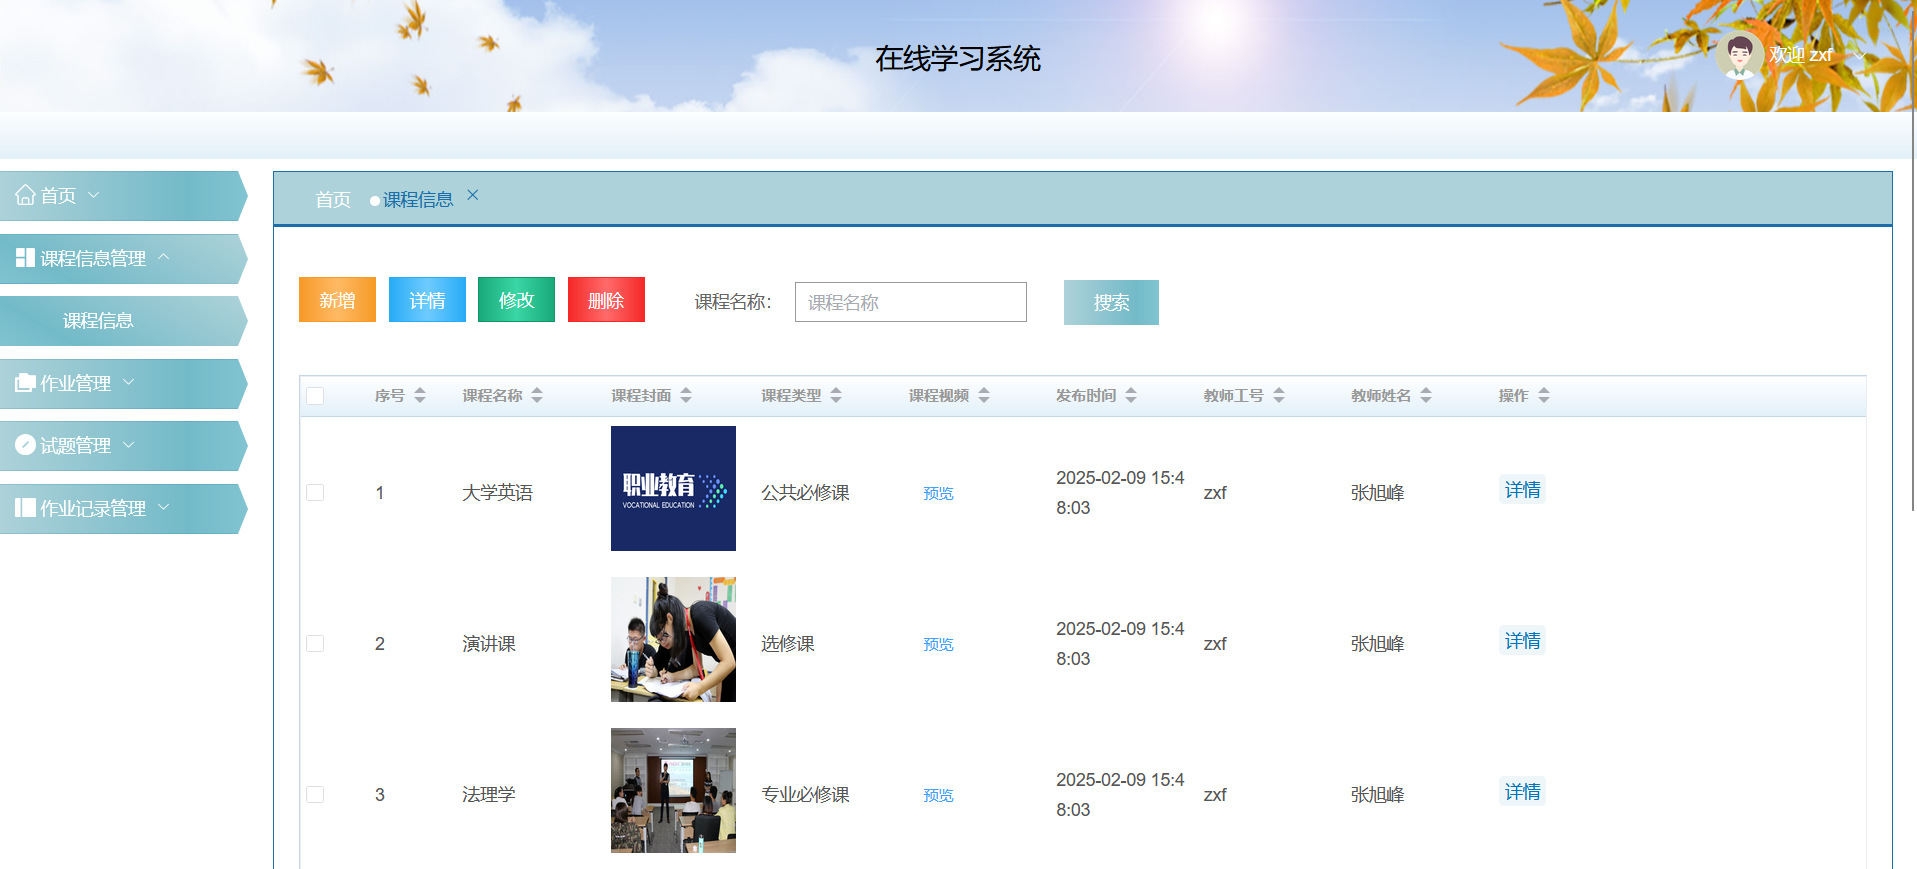
Task: Click the 选修课 course type cell
Action: [787, 643]
